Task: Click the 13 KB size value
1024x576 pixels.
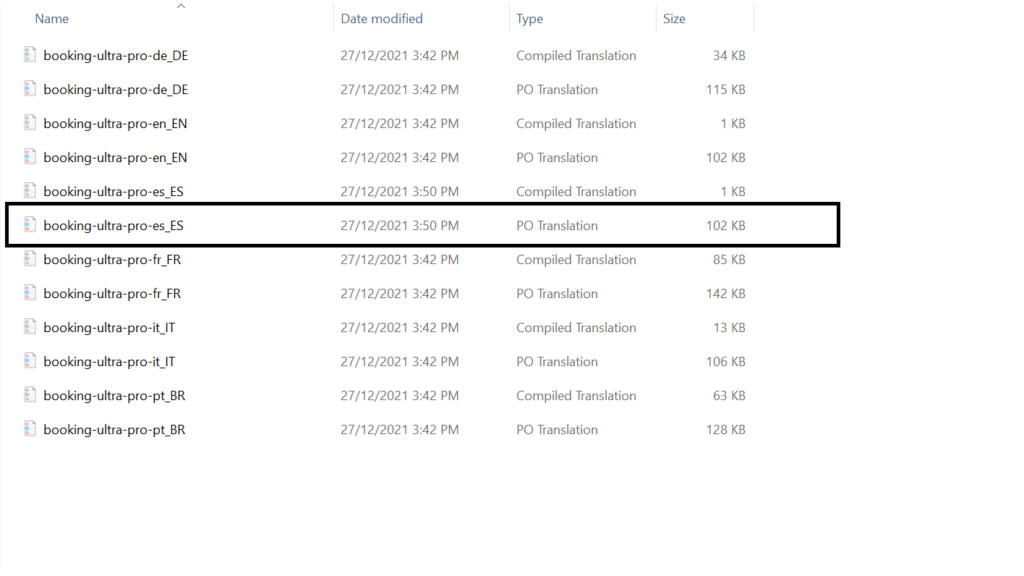Action: click(729, 327)
